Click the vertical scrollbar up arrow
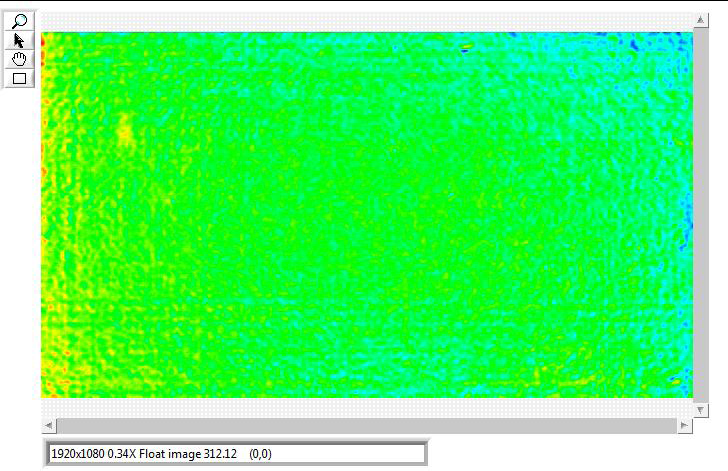The height and width of the screenshot is (471, 728). tap(701, 20)
